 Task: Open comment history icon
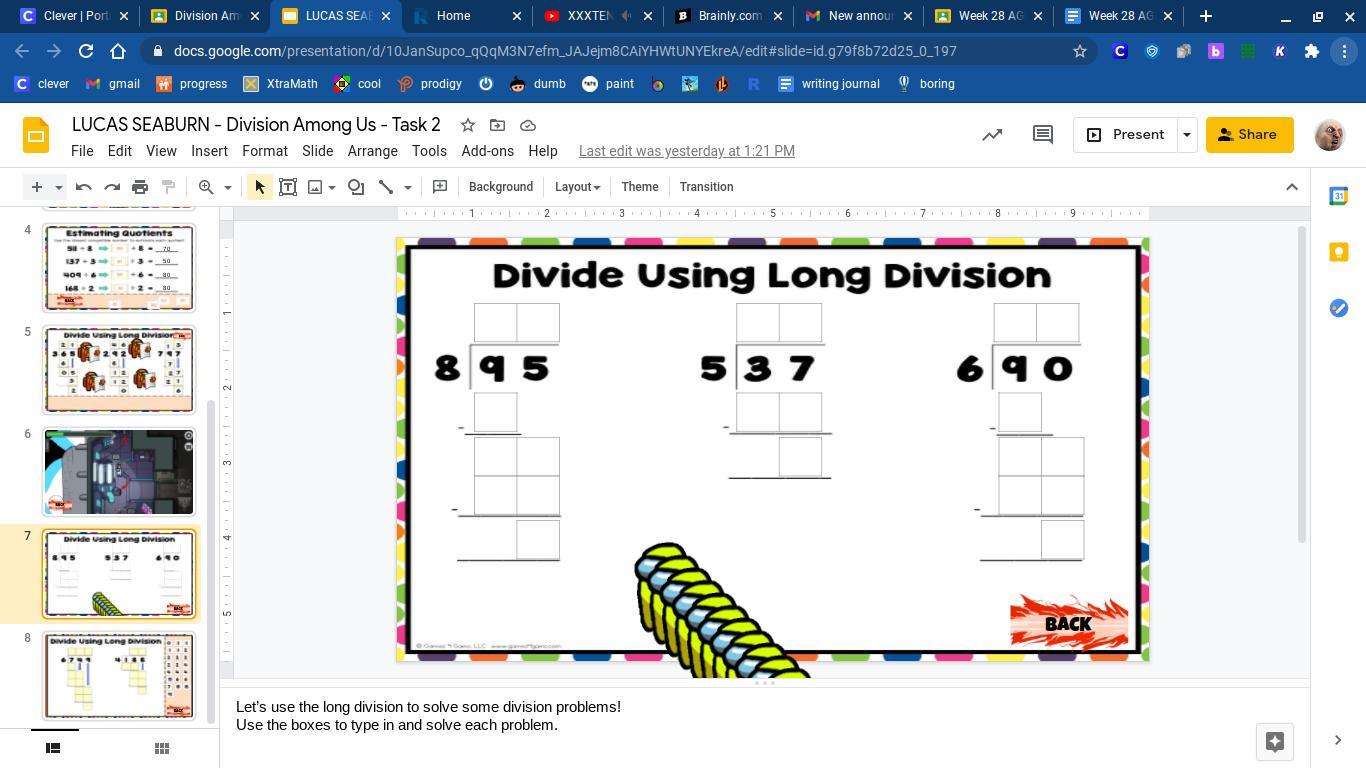pyautogui.click(x=1042, y=135)
